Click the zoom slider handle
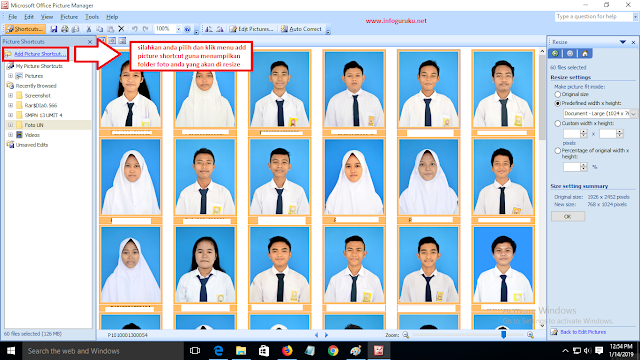This screenshot has width=640, height=360. 503,335
